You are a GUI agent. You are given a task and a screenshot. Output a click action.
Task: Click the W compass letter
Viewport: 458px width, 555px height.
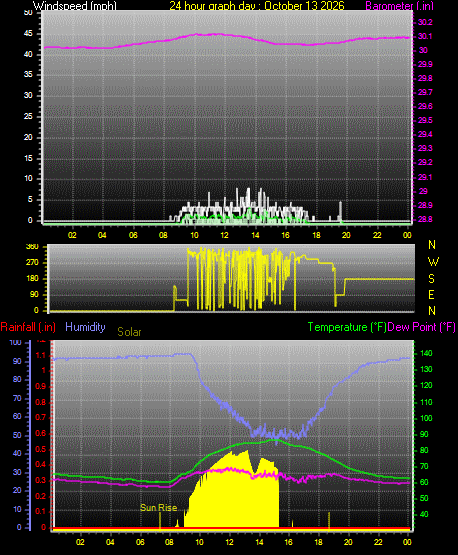click(433, 262)
